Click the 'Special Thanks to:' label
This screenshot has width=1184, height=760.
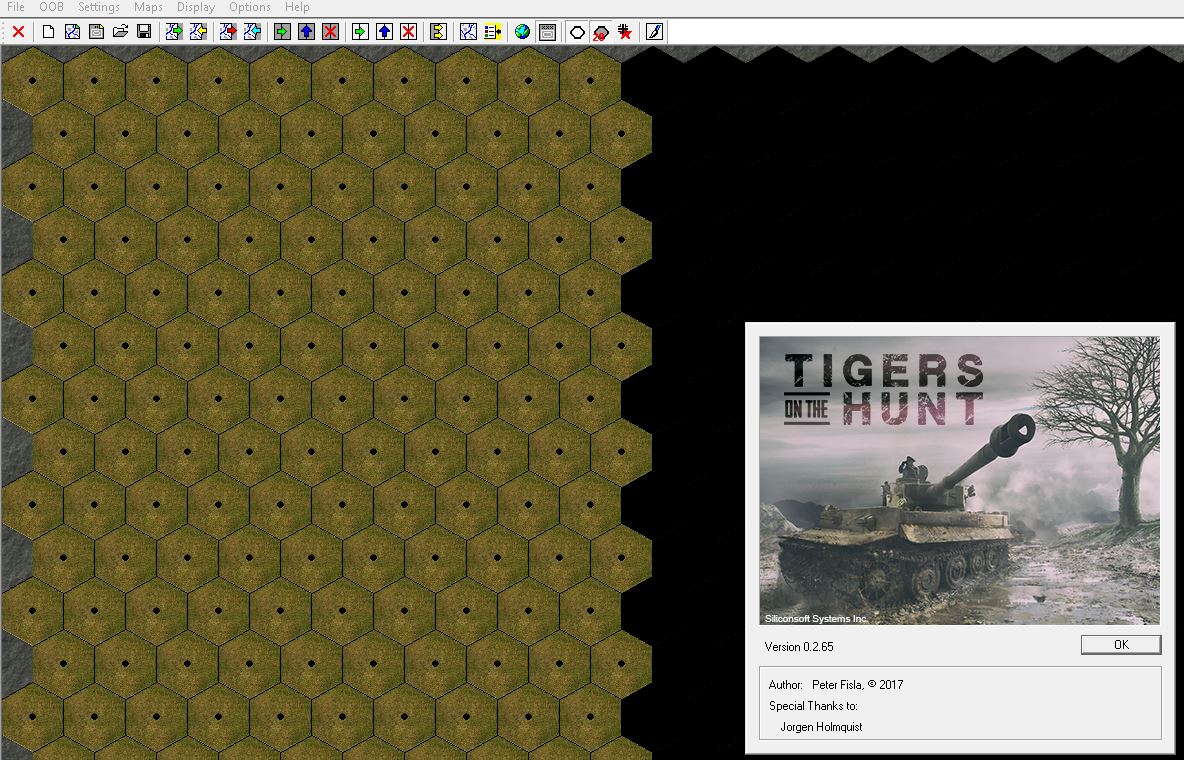813,706
